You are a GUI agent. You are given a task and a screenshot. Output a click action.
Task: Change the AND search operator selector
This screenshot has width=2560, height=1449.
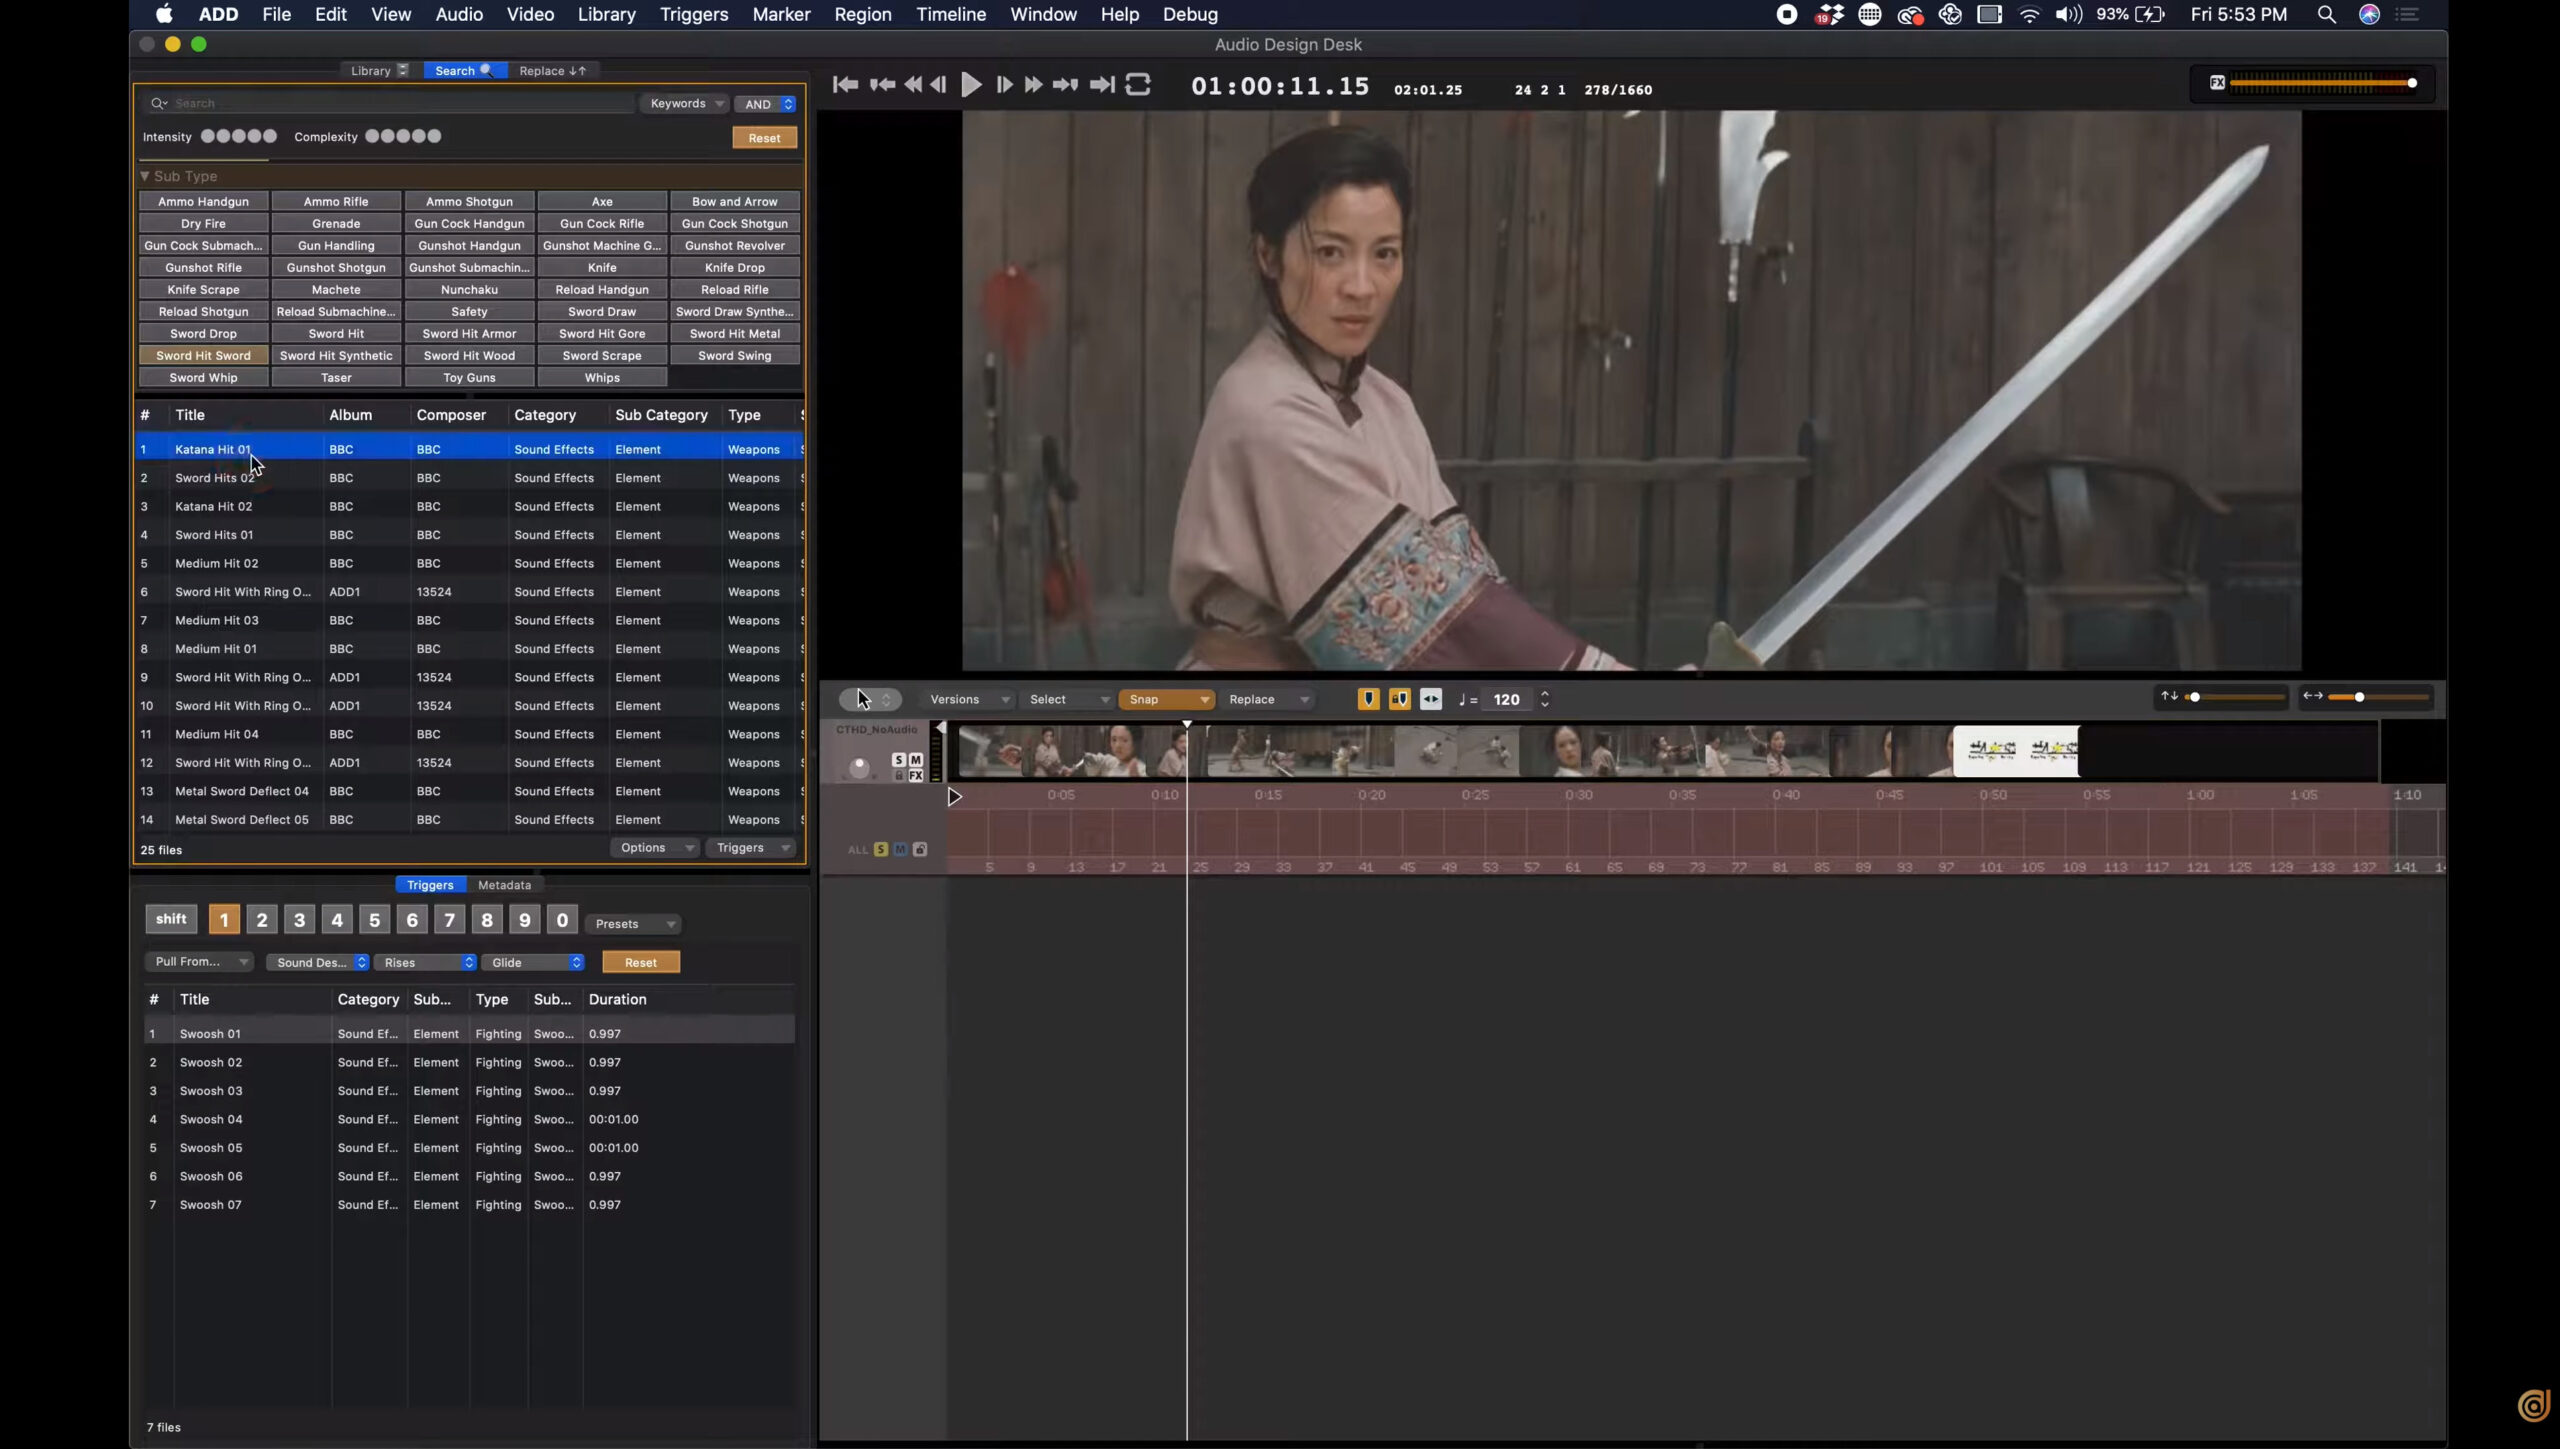click(766, 104)
